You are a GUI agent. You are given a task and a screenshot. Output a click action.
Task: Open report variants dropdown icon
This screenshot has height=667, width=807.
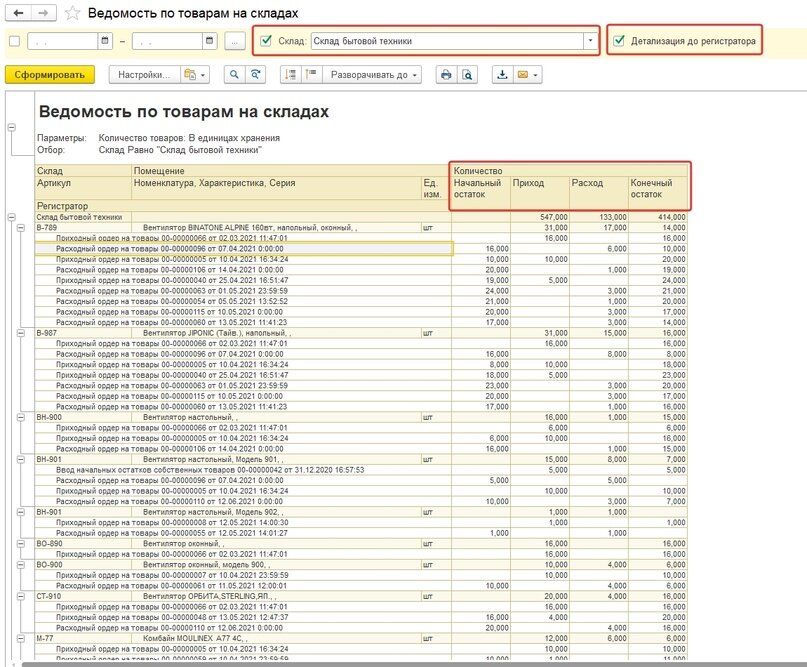click(195, 75)
